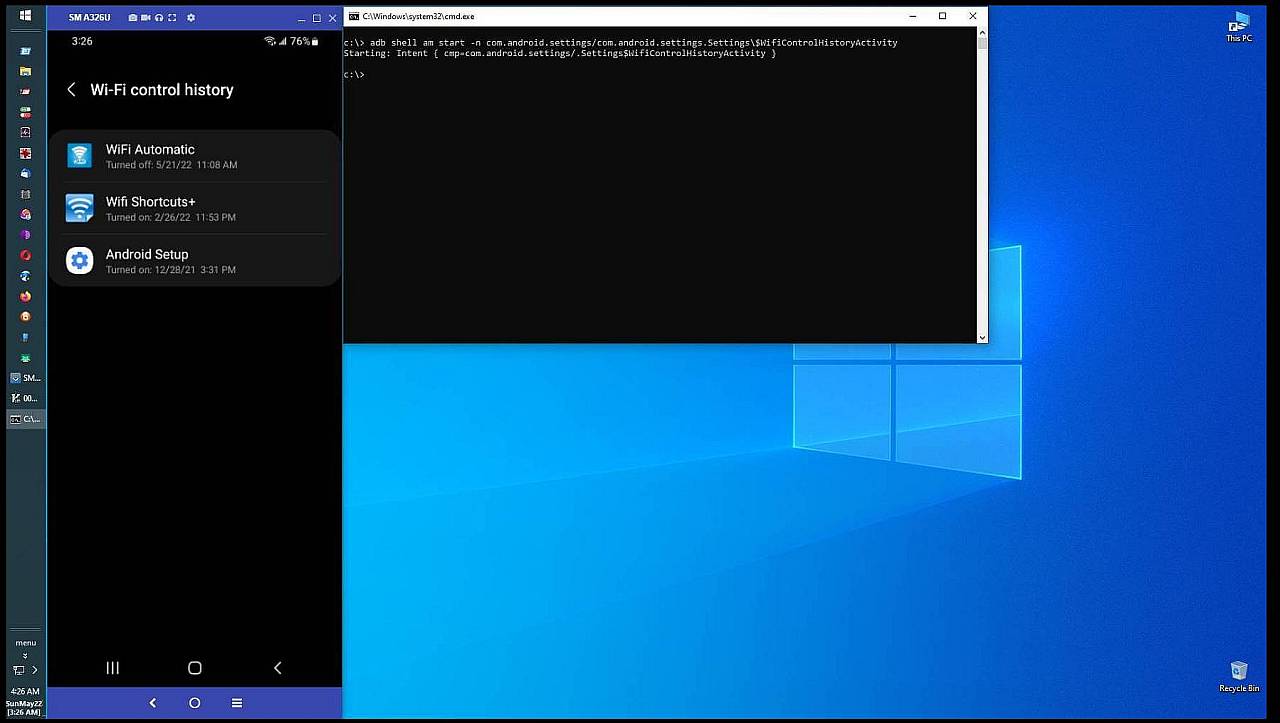Click the cmd.exe window title text
Viewport: 1280px width, 723px height.
point(418,16)
